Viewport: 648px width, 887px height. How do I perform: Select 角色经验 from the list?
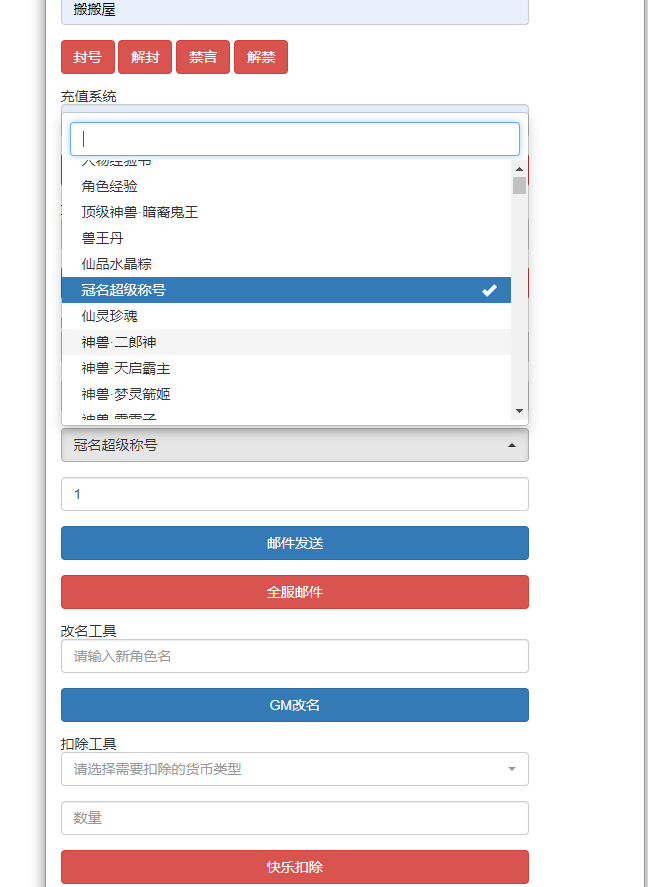(110, 186)
